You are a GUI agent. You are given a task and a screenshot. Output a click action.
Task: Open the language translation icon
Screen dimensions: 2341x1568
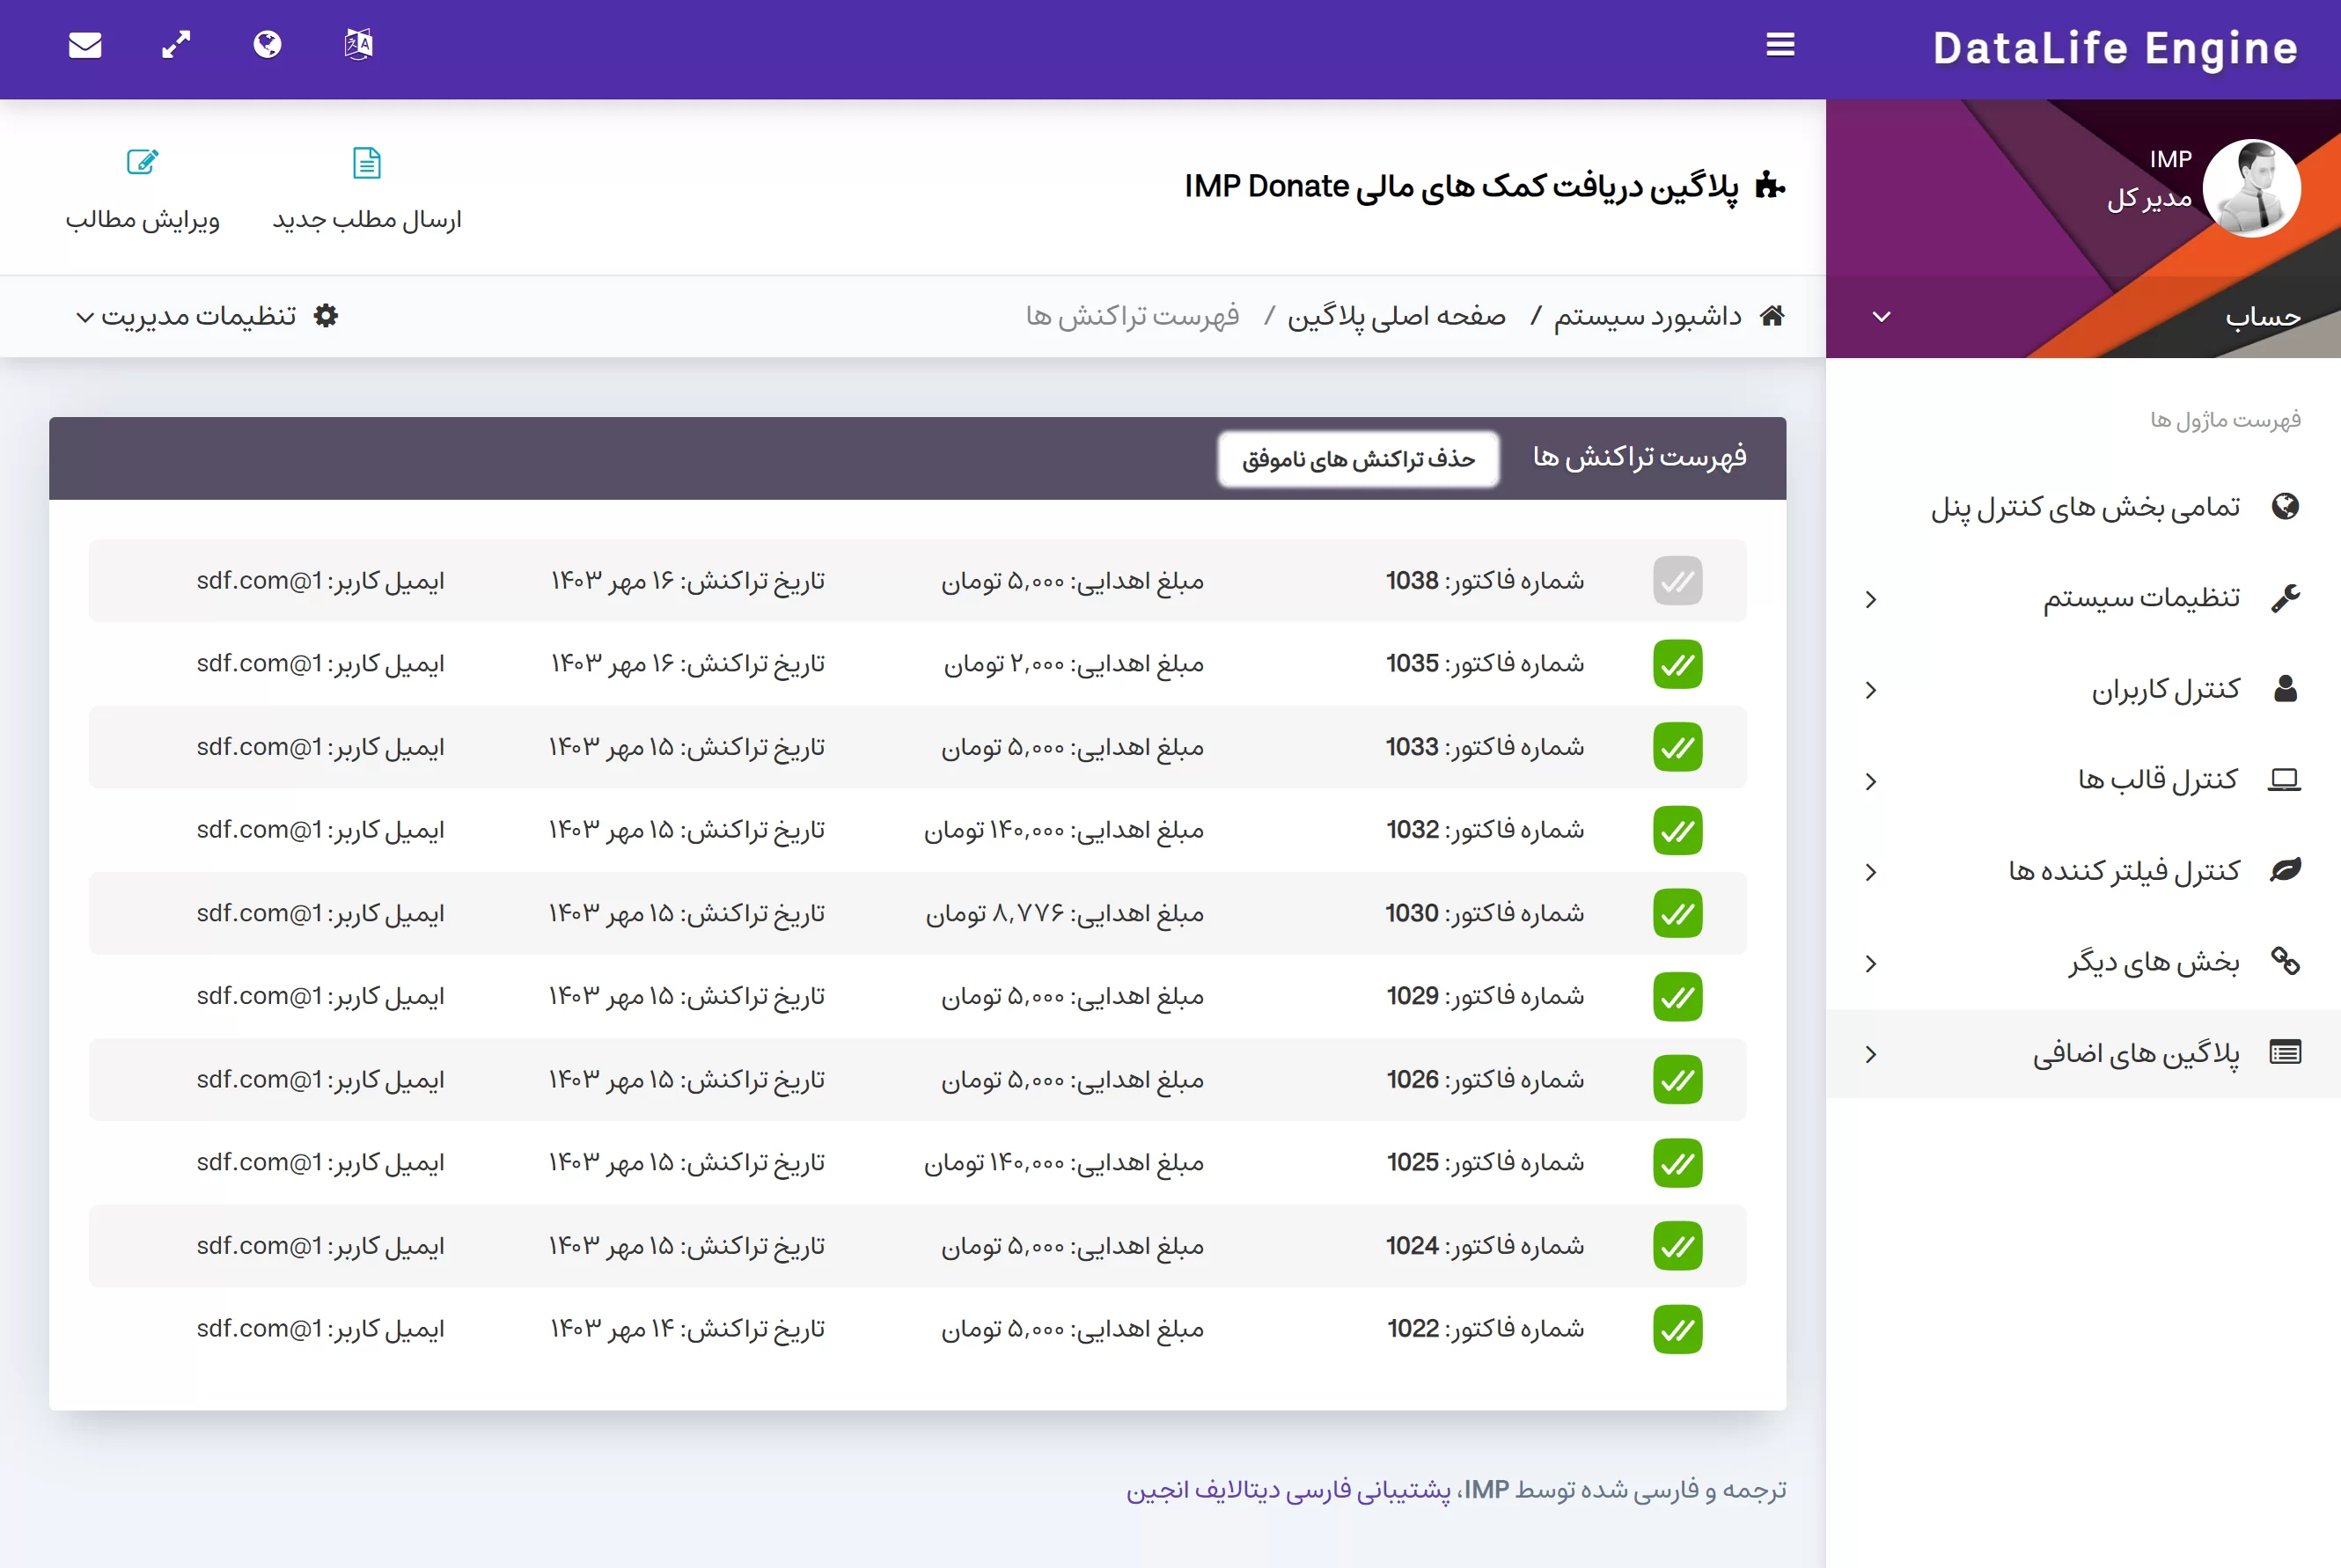[x=358, y=45]
